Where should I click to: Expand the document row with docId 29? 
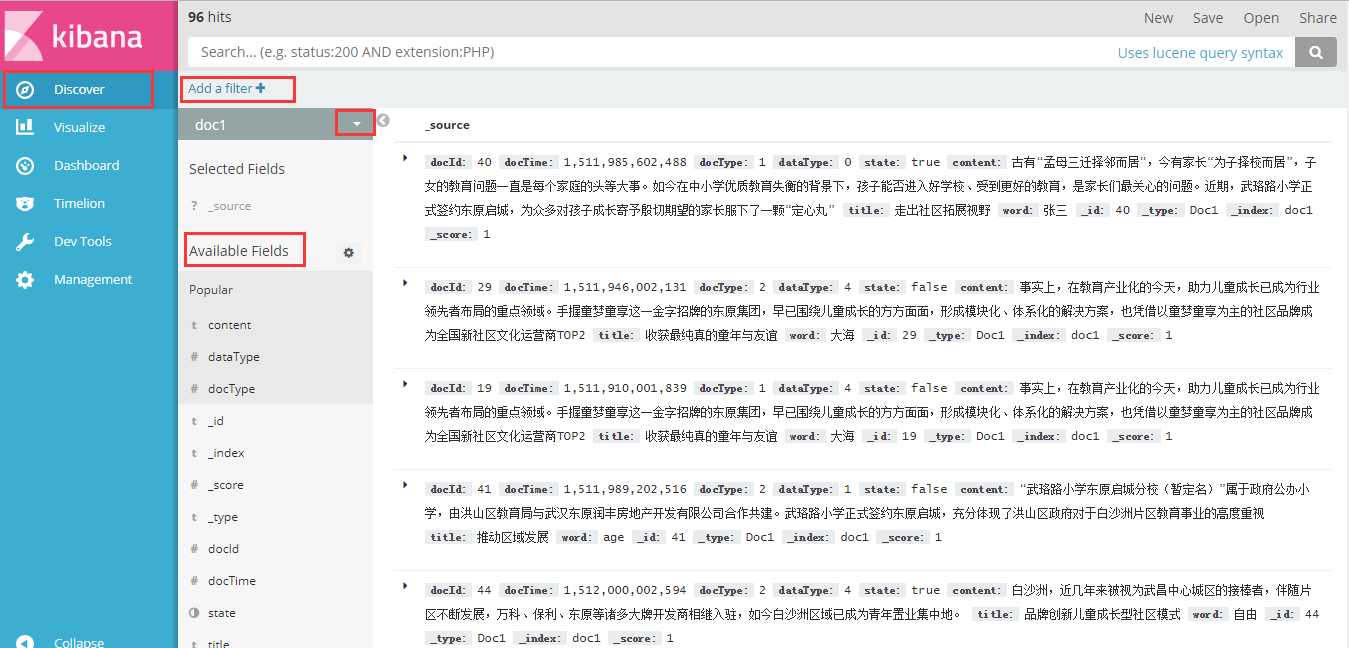405,283
